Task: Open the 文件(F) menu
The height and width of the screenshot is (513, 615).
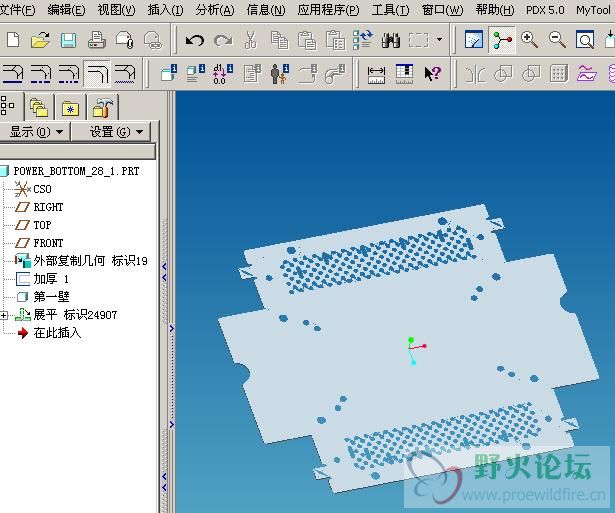Action: pyautogui.click(x=17, y=9)
